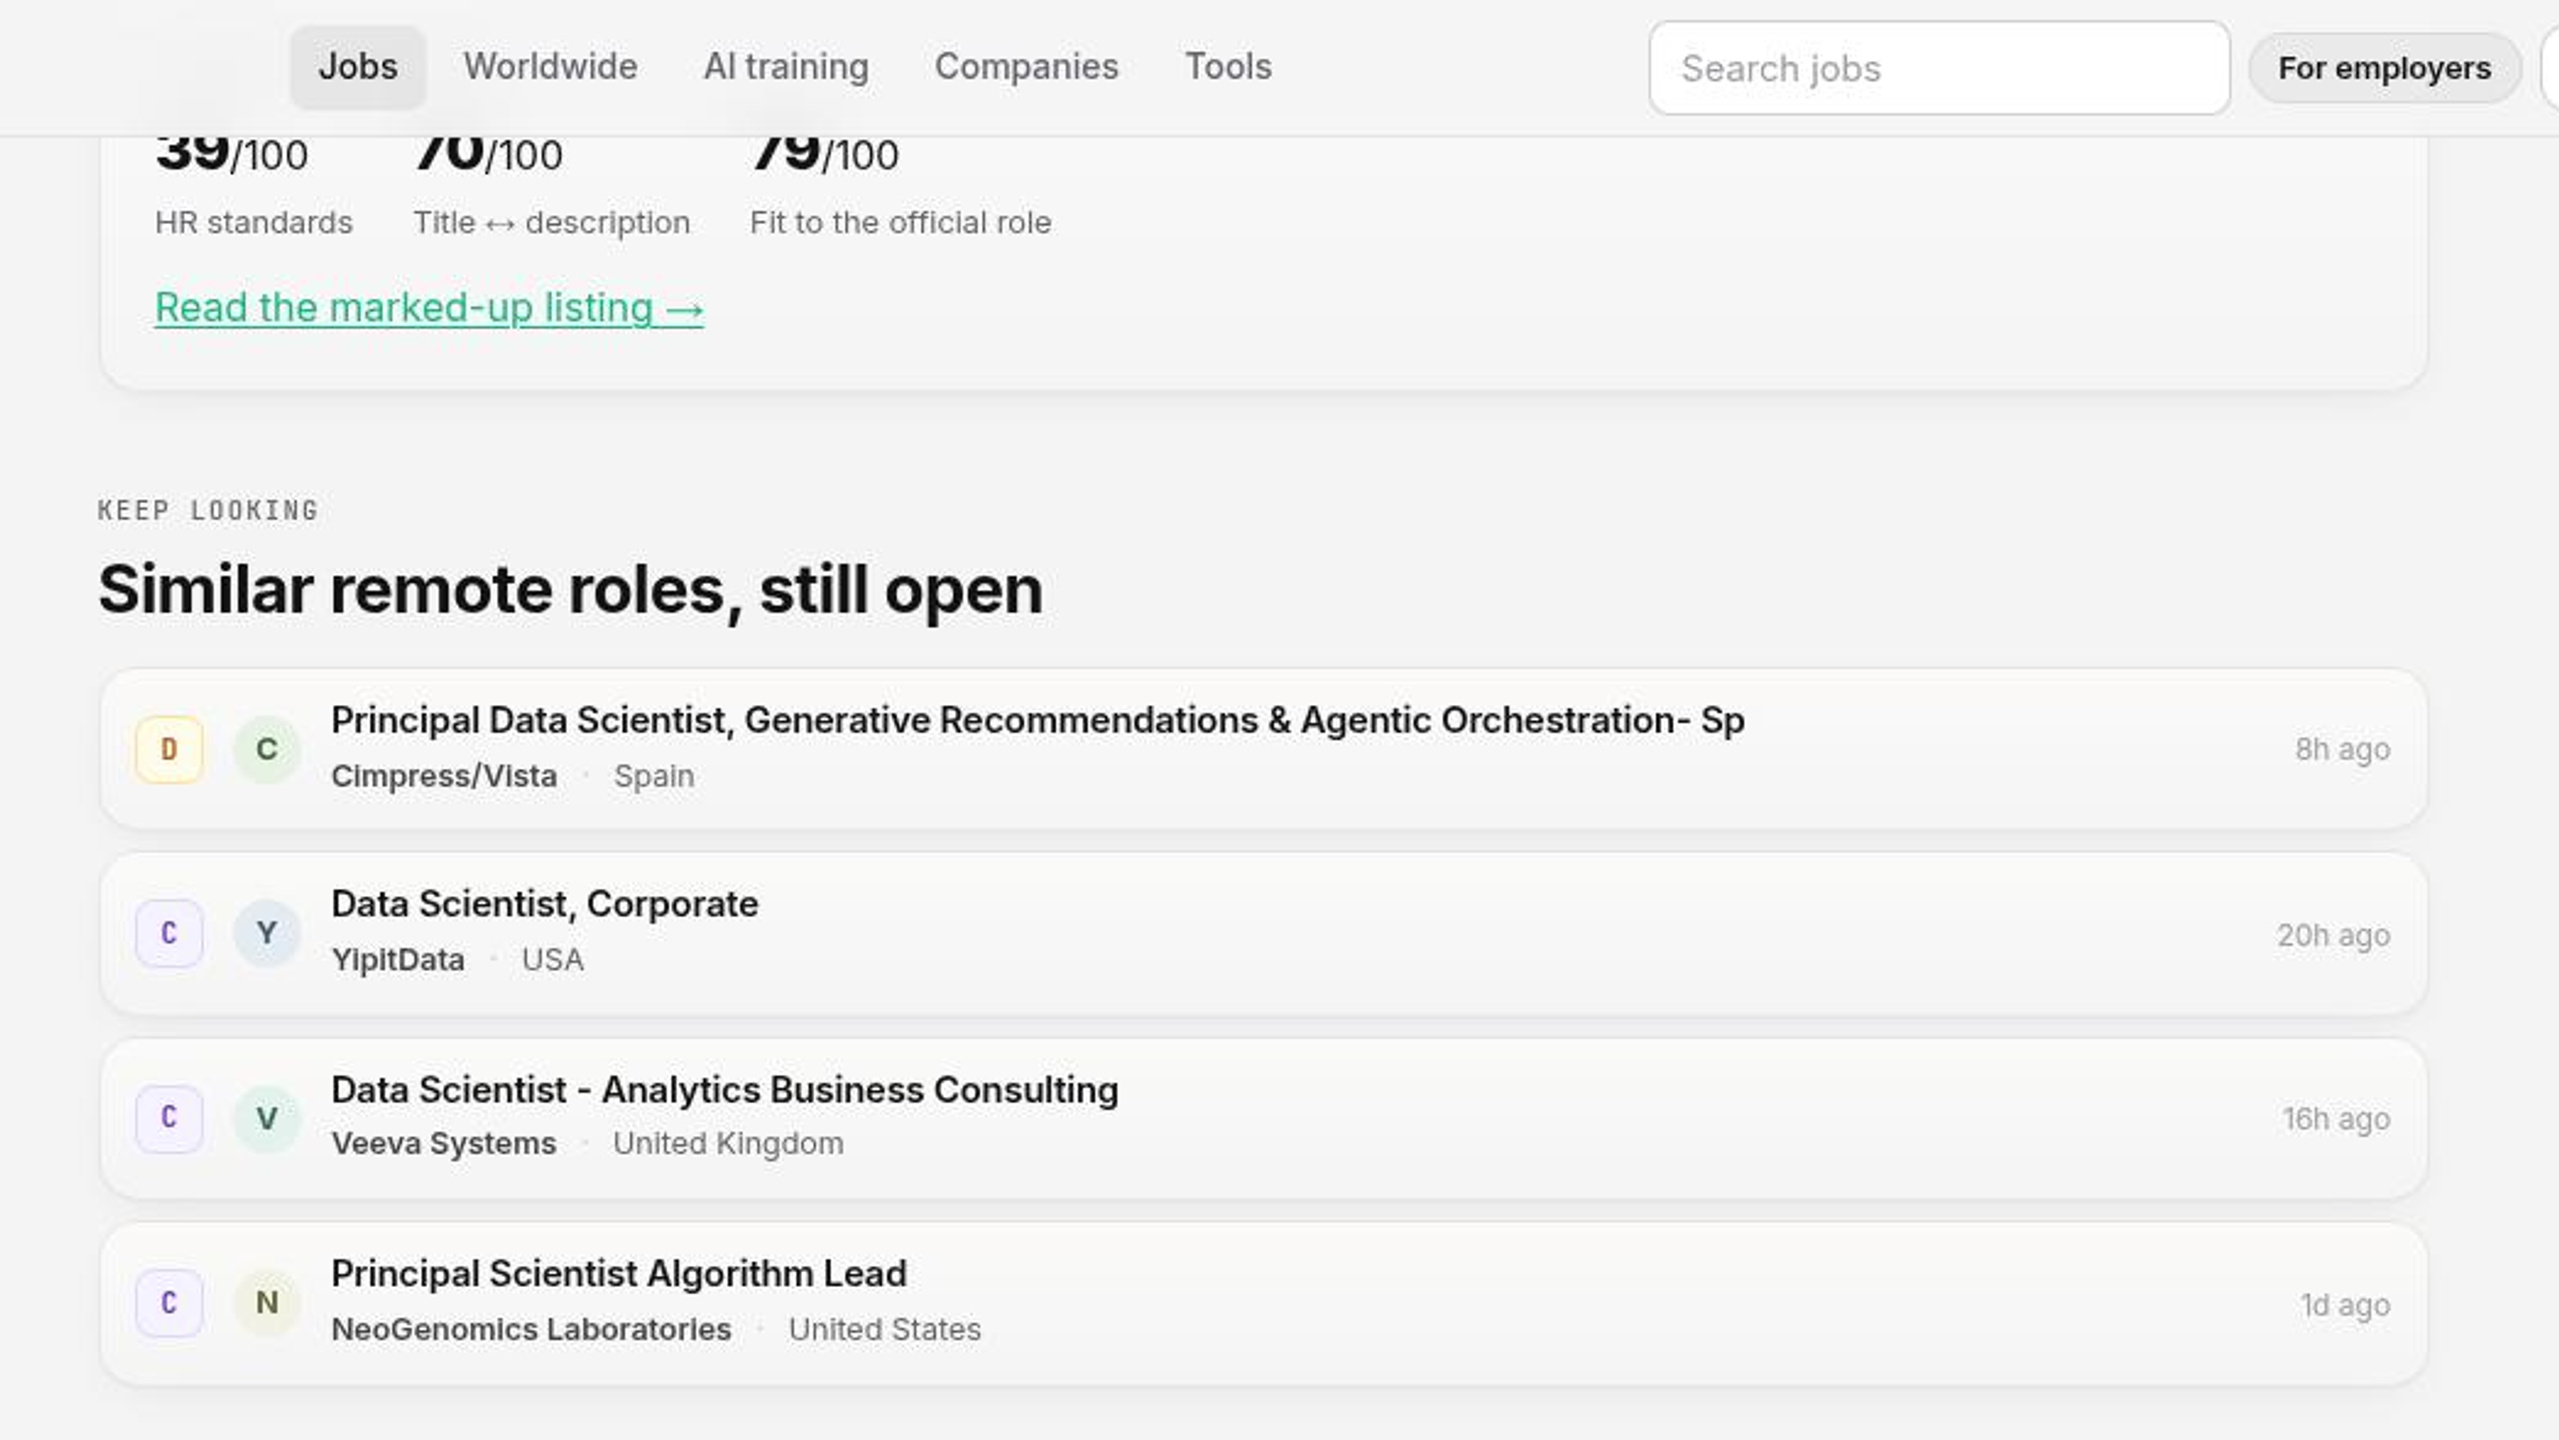This screenshot has height=1440, width=2559.
Task: Switch to the Worldwide tab
Action: click(550, 67)
